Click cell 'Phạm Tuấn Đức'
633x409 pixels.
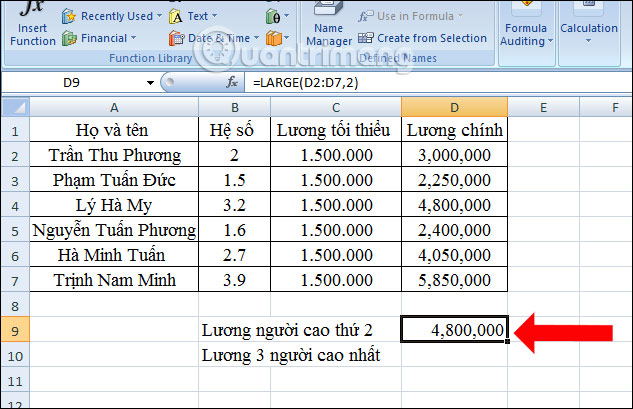pos(114,180)
